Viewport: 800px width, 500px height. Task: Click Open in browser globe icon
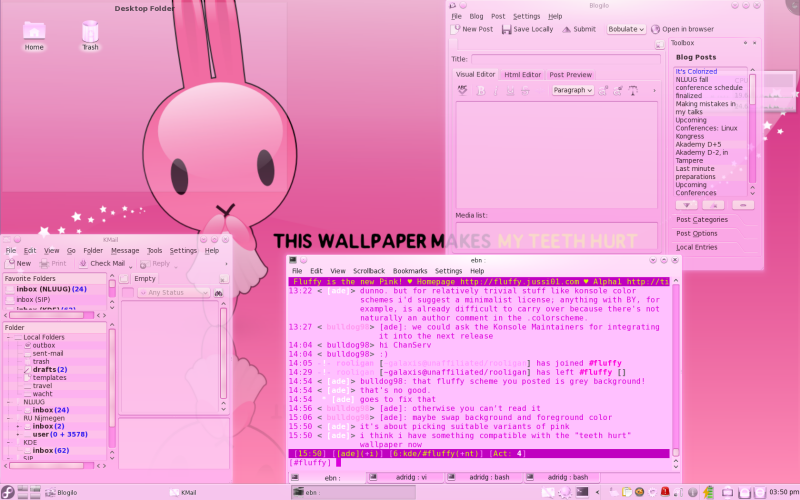(656, 30)
